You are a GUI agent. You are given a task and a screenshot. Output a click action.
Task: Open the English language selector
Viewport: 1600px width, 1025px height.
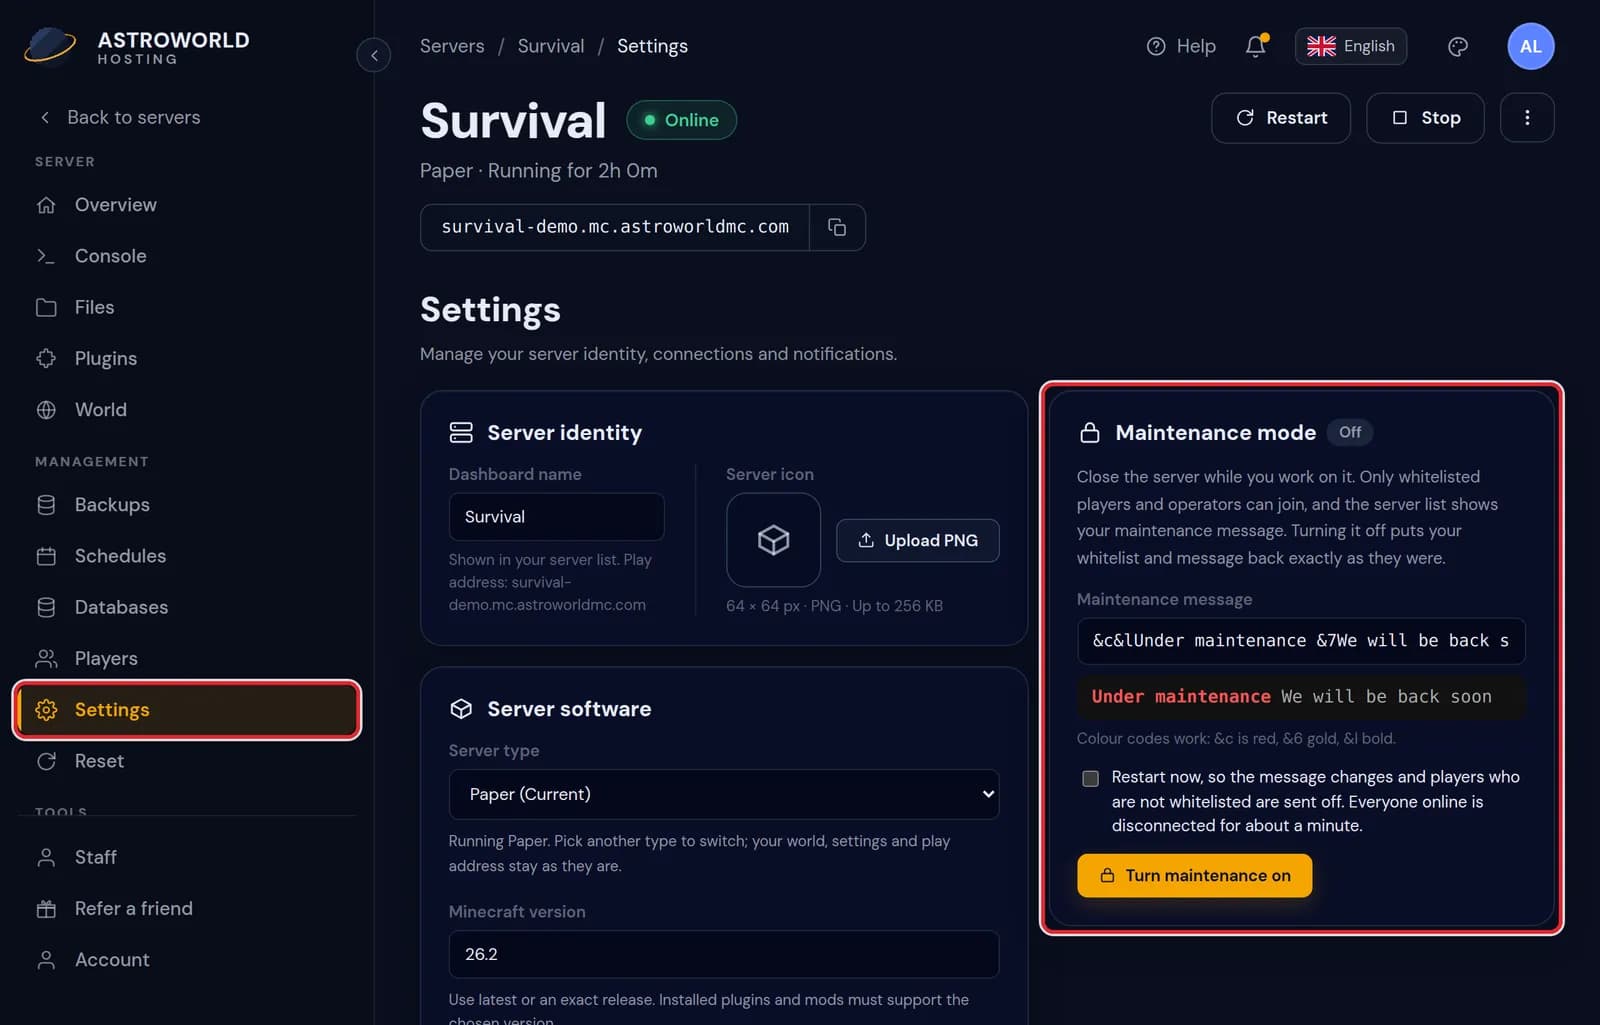[1351, 46]
